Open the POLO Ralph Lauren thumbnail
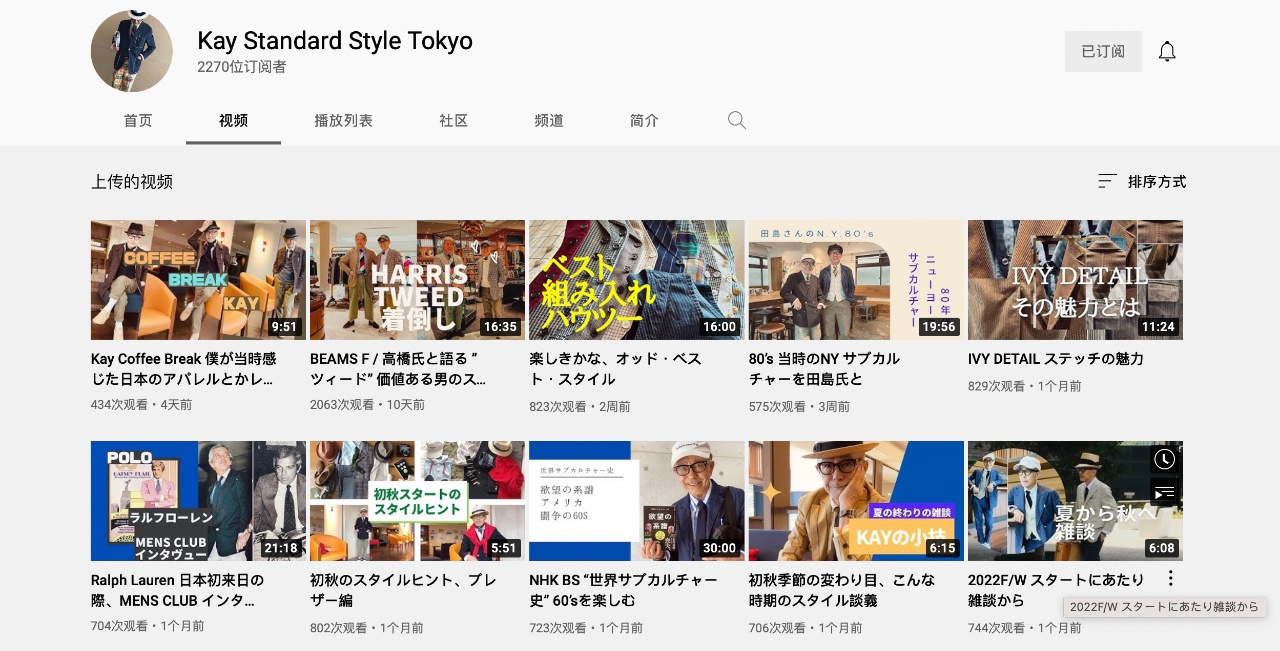This screenshot has height=651, width=1280. (198, 501)
